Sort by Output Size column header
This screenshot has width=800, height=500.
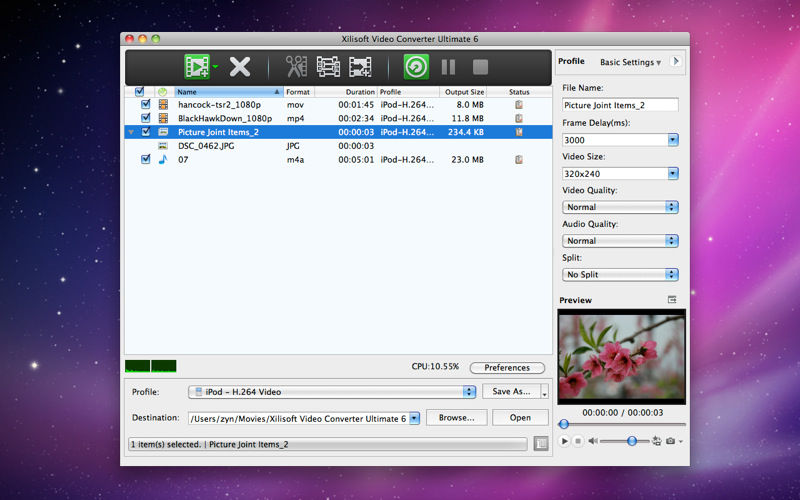click(464, 92)
